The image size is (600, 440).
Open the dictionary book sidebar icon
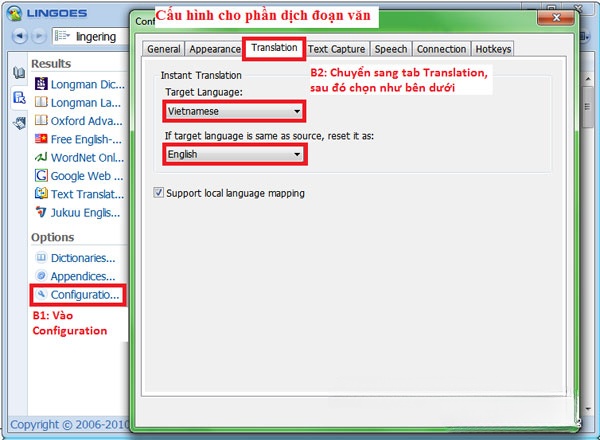click(x=19, y=72)
